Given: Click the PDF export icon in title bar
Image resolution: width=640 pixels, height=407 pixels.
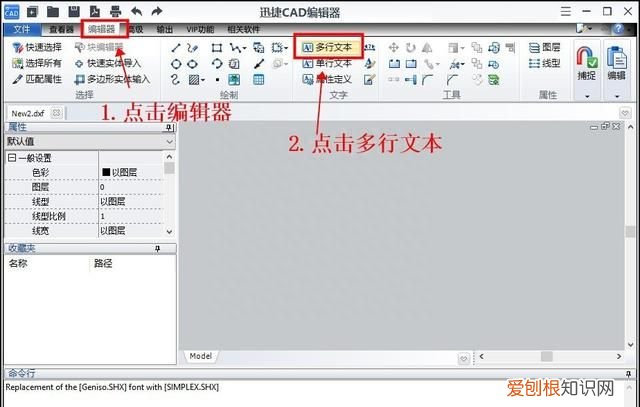Looking at the screenshot, I should pos(95,12).
